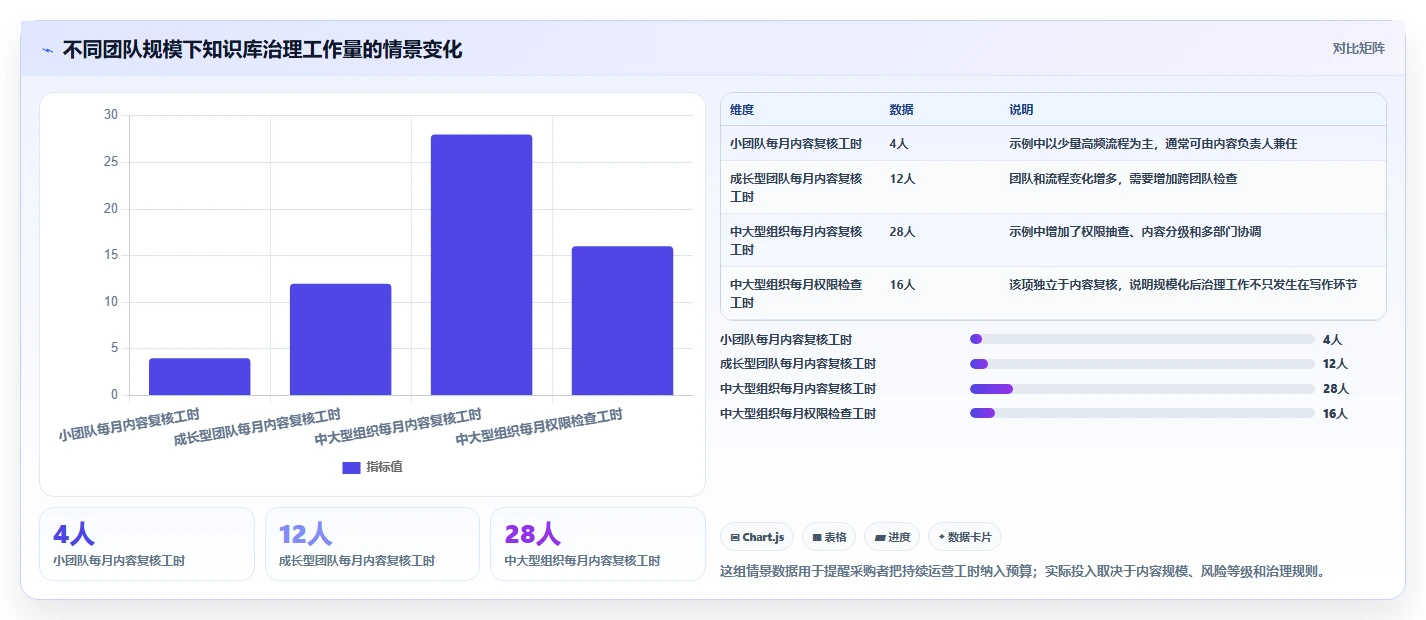1426x620 pixels.
Task: Select the 12人 data card
Action: tap(372, 544)
